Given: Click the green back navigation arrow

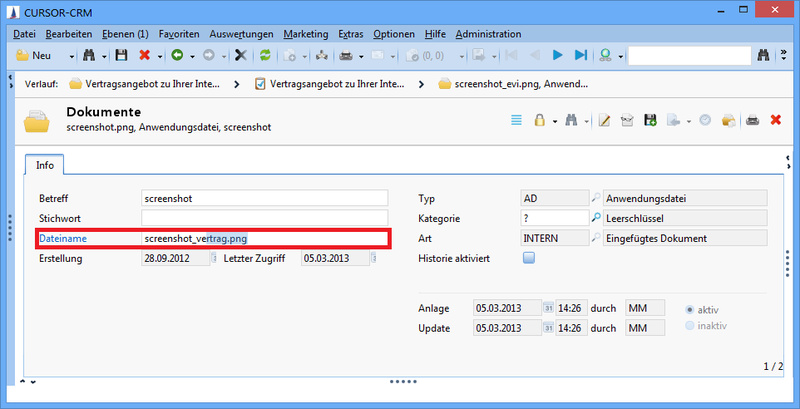Looking at the screenshot, I should click(x=176, y=56).
